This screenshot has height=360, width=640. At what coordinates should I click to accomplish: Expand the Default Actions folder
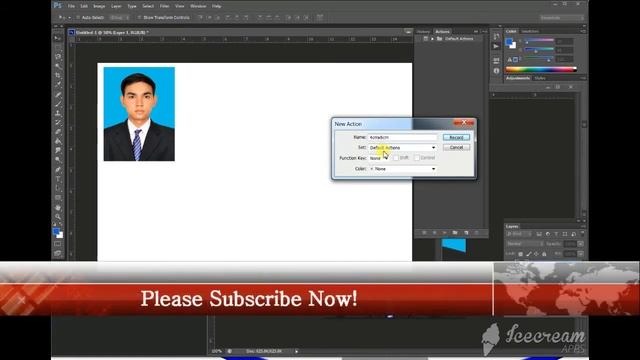pyautogui.click(x=433, y=38)
